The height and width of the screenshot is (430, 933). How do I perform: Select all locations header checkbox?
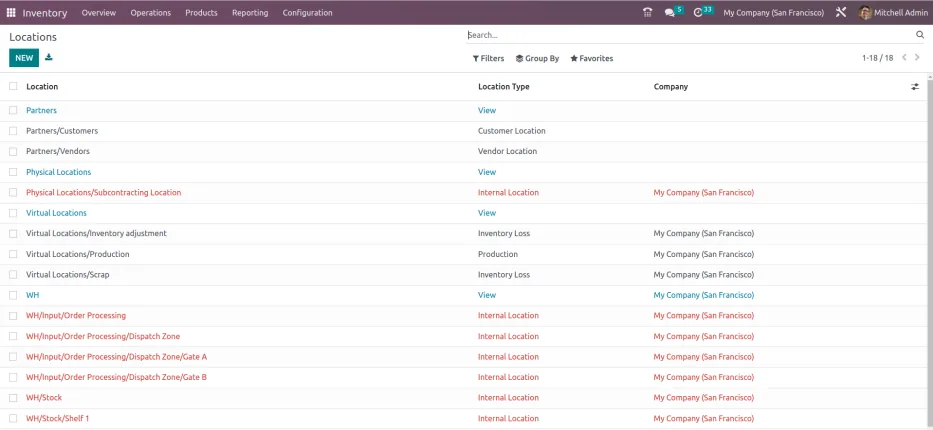tap(13, 86)
